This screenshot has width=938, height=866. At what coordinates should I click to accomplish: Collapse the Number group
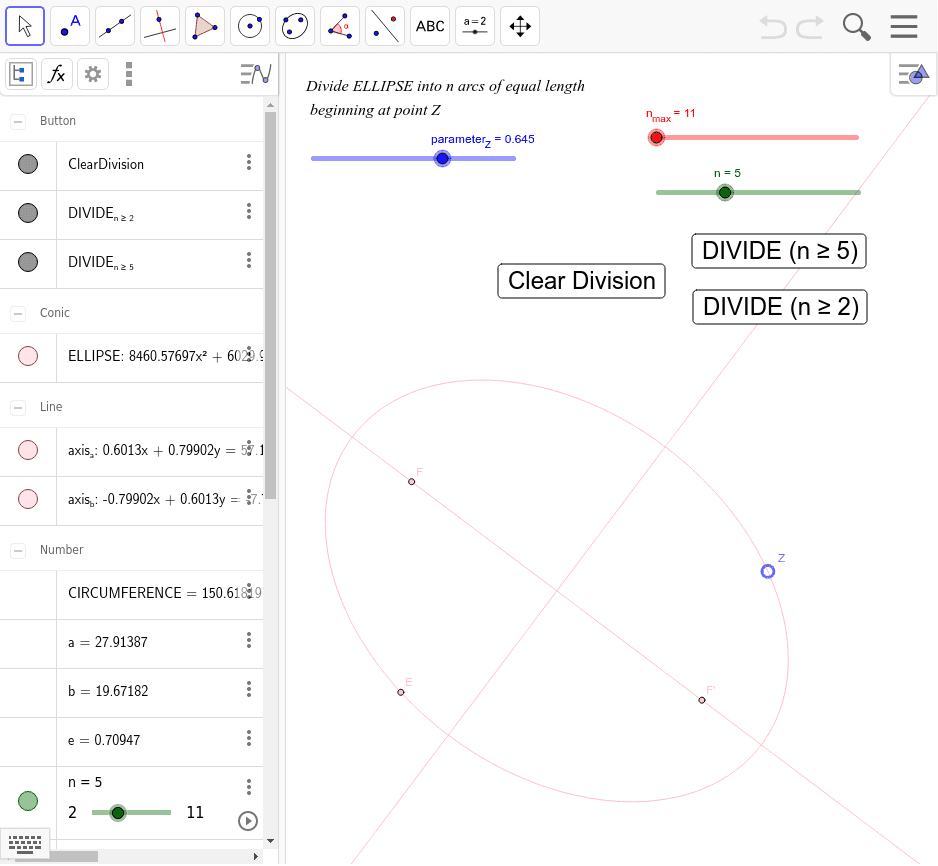[x=18, y=550]
